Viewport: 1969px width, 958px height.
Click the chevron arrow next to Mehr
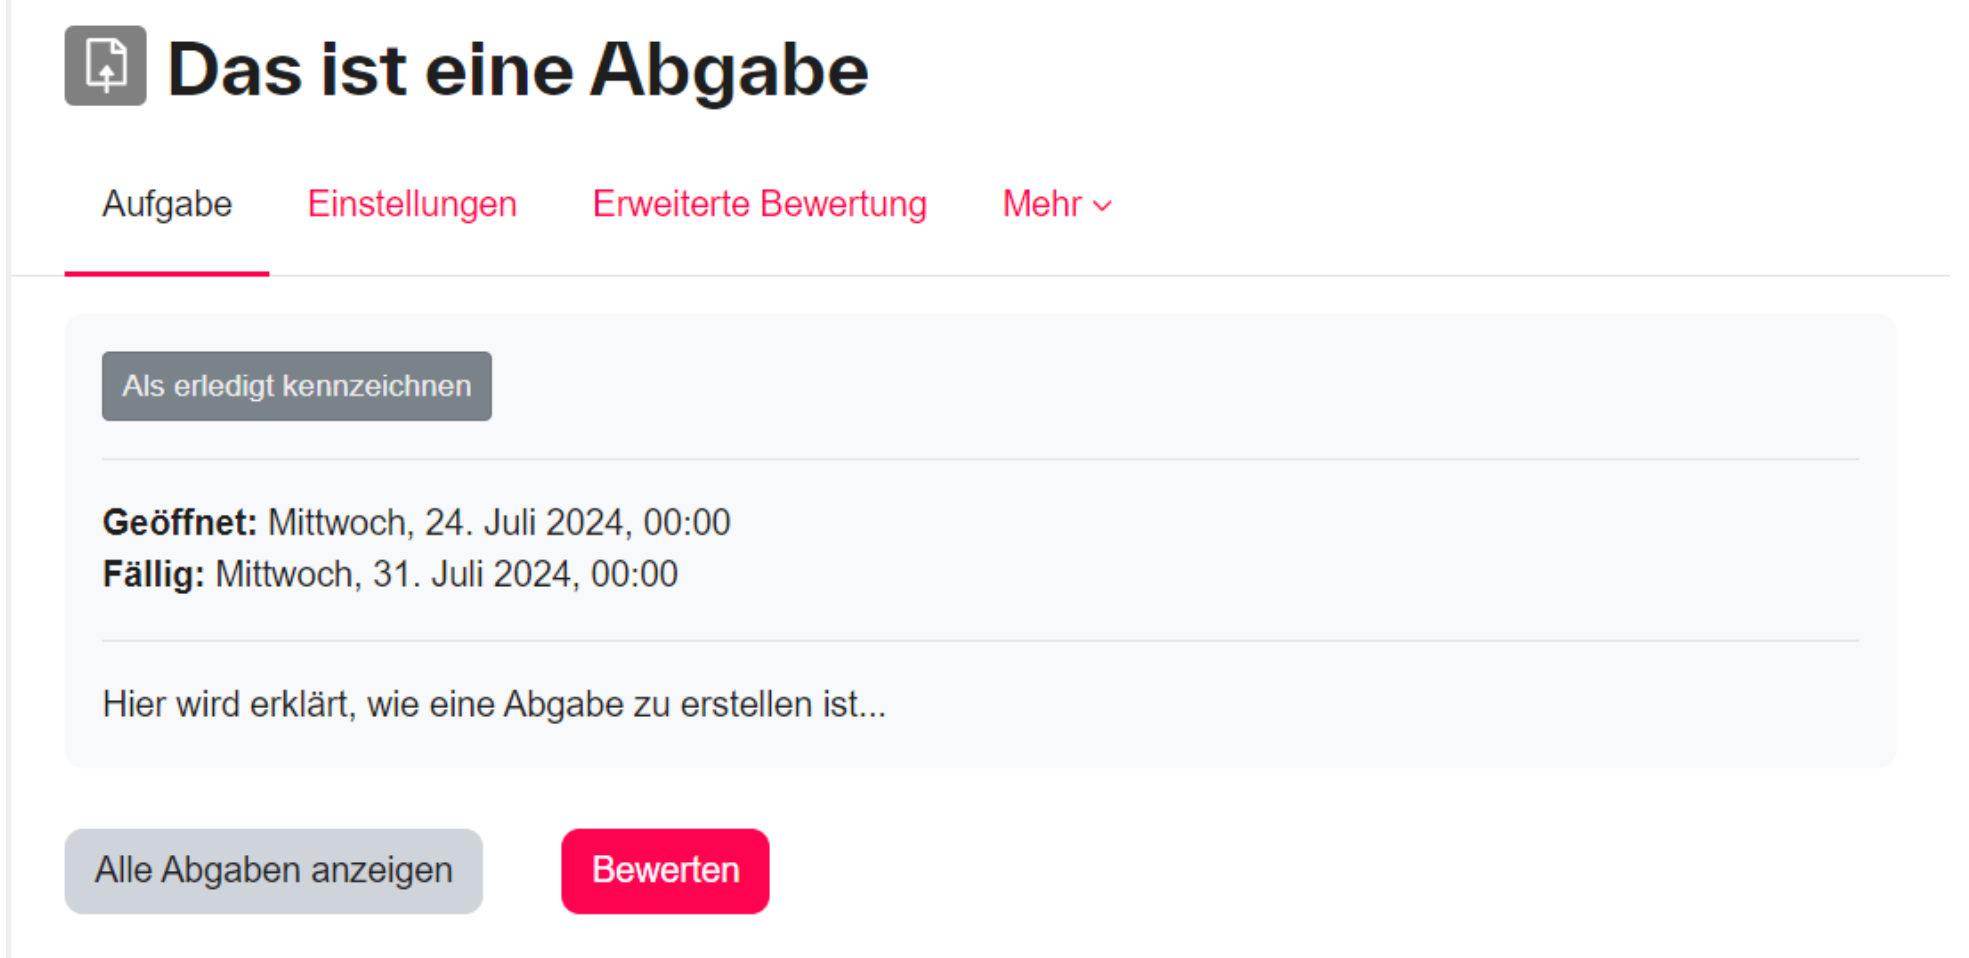(1102, 206)
